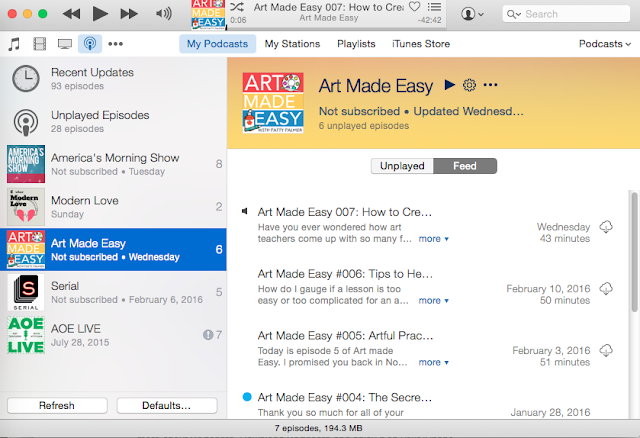Select the Podcasts library icon
This screenshot has width=640, height=438.
[90, 44]
